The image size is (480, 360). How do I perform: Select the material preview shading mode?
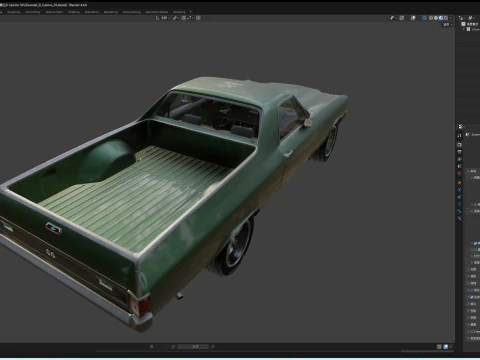pos(441,18)
